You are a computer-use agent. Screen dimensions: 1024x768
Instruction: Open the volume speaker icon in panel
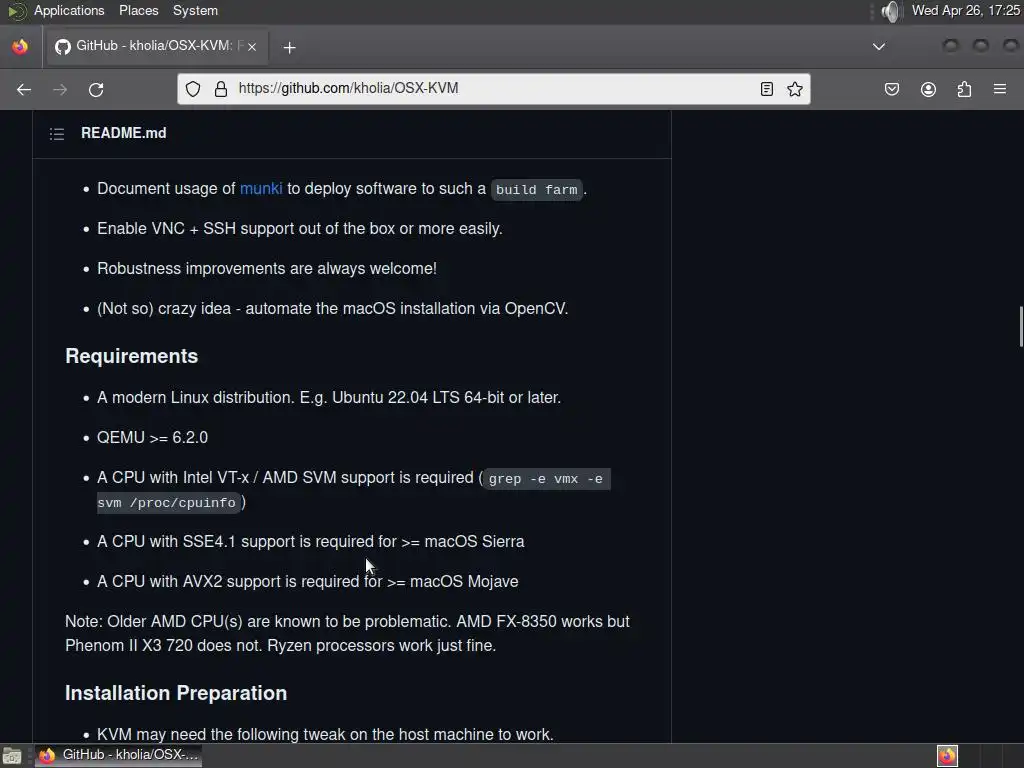click(x=890, y=11)
